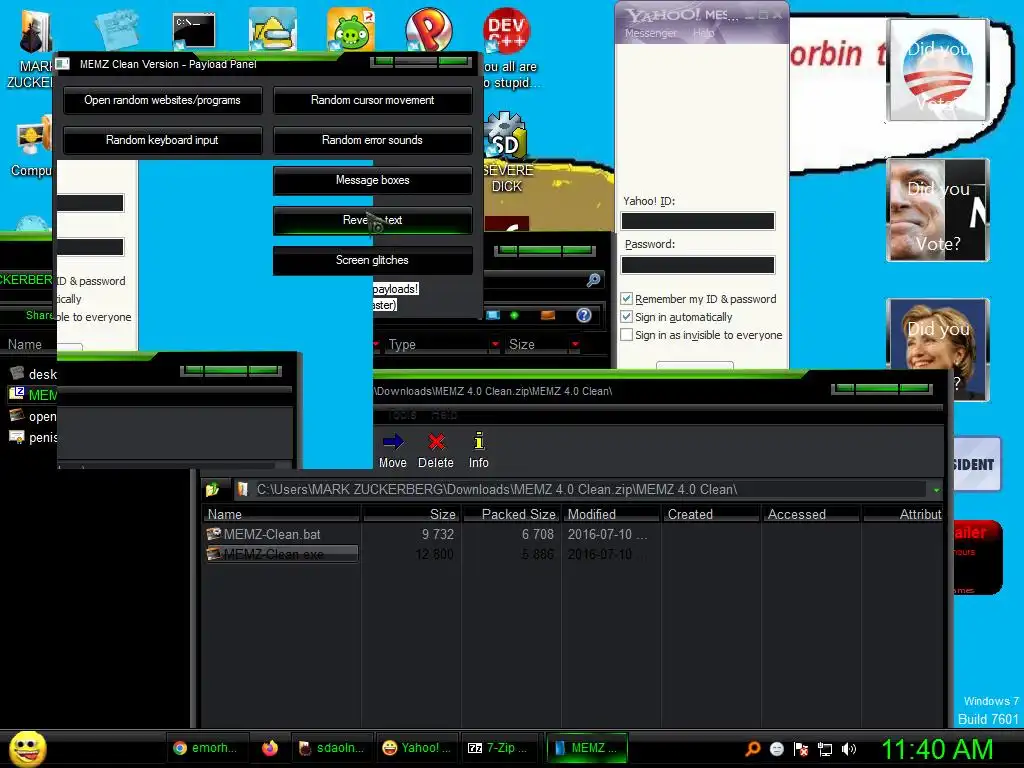1024x768 pixels.
Task: Switch to the MEMZ taskbar button
Action: point(586,748)
